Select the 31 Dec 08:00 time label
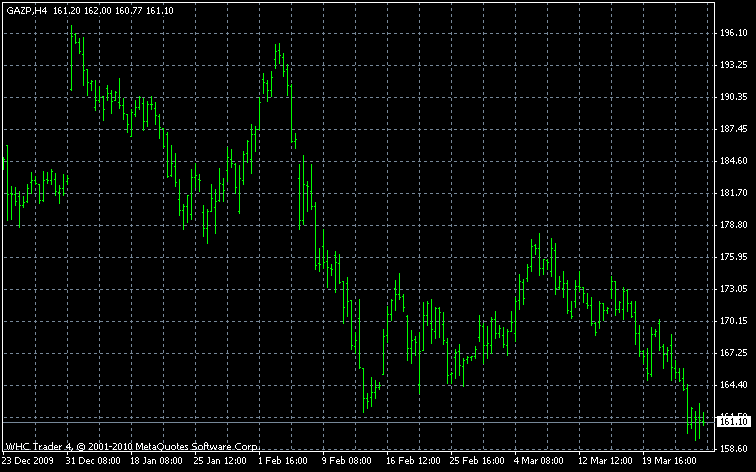The width and height of the screenshot is (756, 472). click(x=95, y=462)
